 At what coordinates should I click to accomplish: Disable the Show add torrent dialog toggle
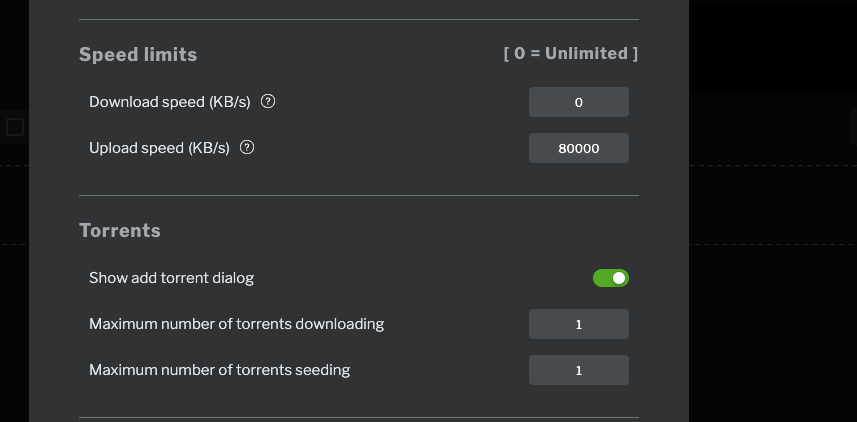[x=611, y=278]
